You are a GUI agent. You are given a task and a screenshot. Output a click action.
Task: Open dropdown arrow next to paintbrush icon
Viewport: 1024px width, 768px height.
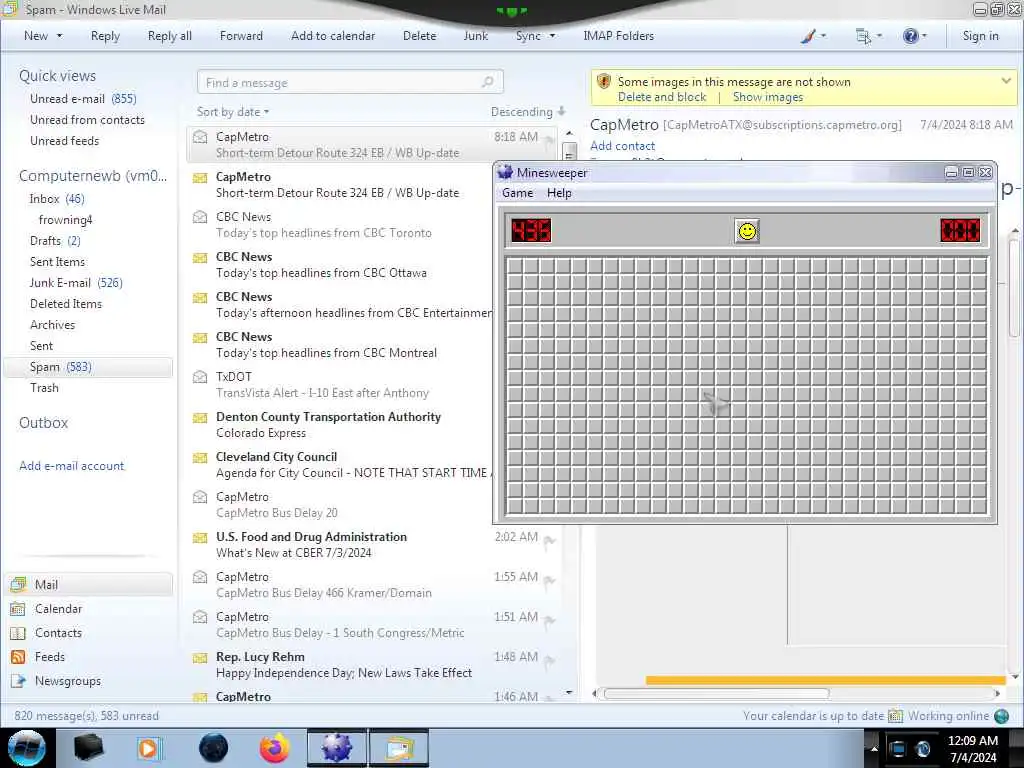point(823,36)
